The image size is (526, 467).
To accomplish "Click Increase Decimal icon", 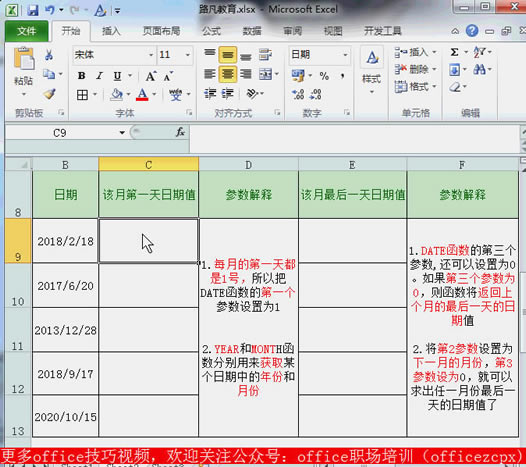I will point(298,94).
